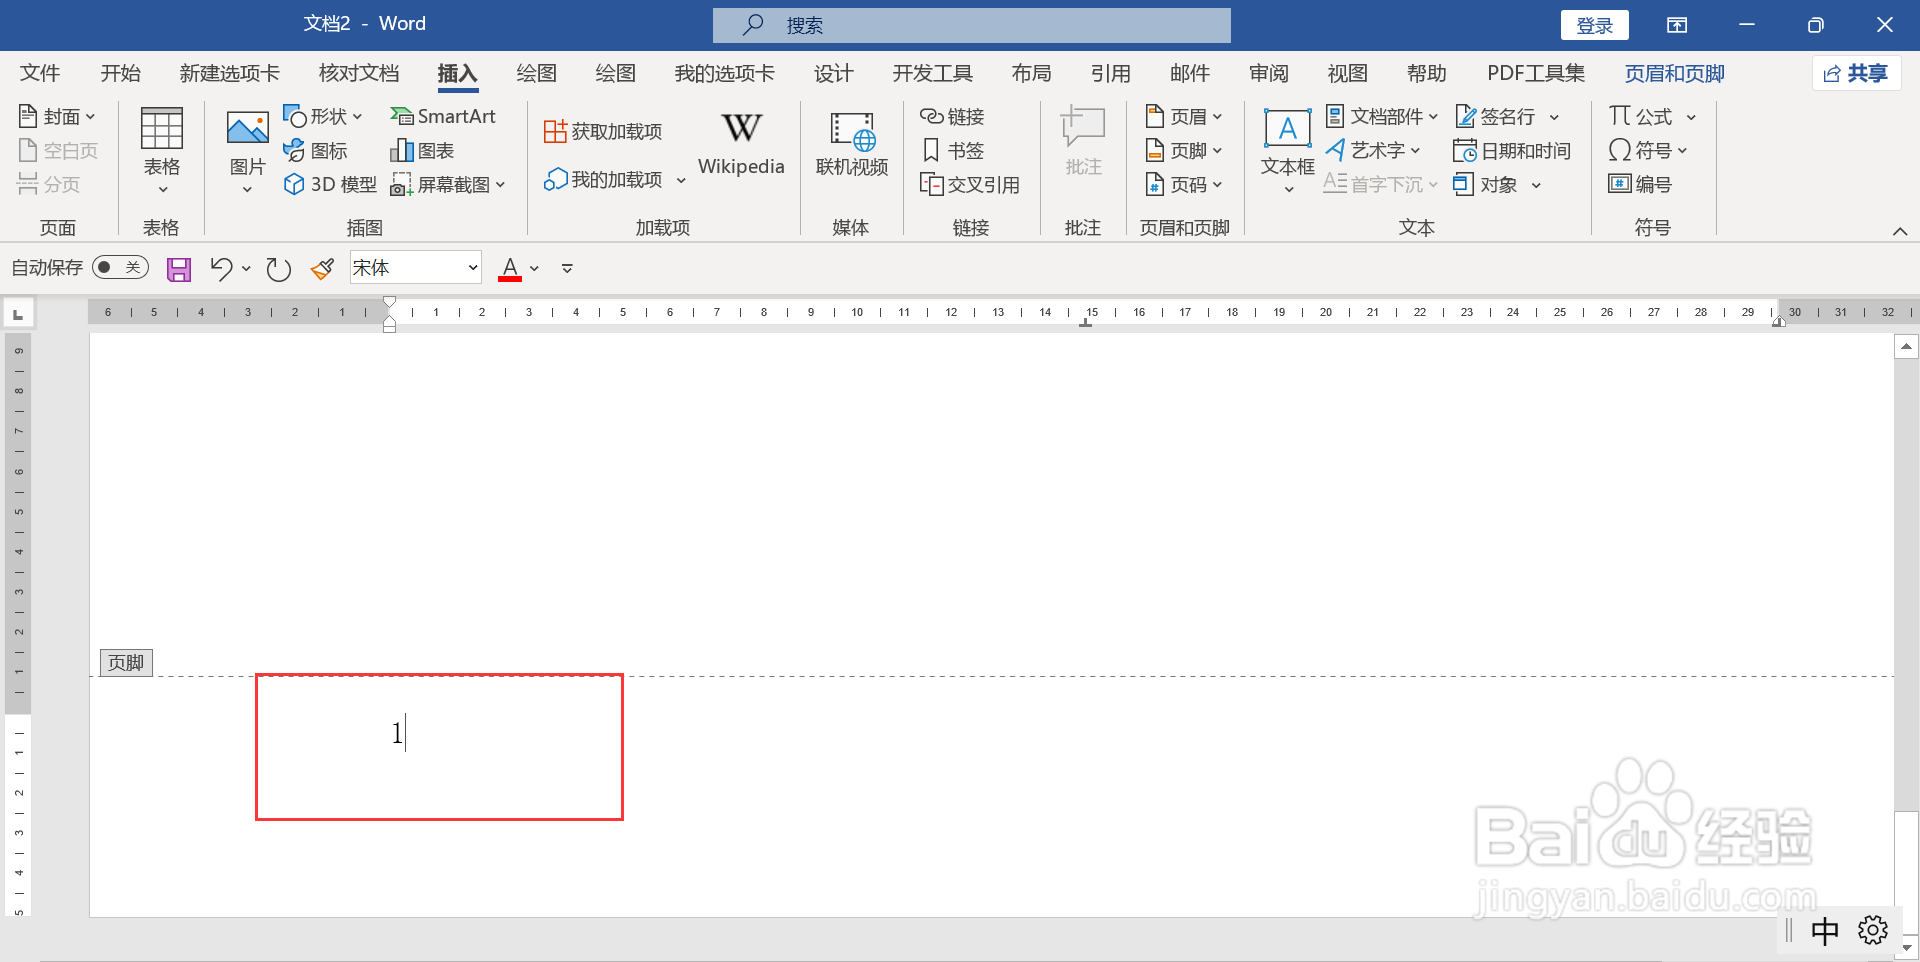1920x962 pixels.
Task: Switch to the 布局 layout tab
Action: 1031,74
